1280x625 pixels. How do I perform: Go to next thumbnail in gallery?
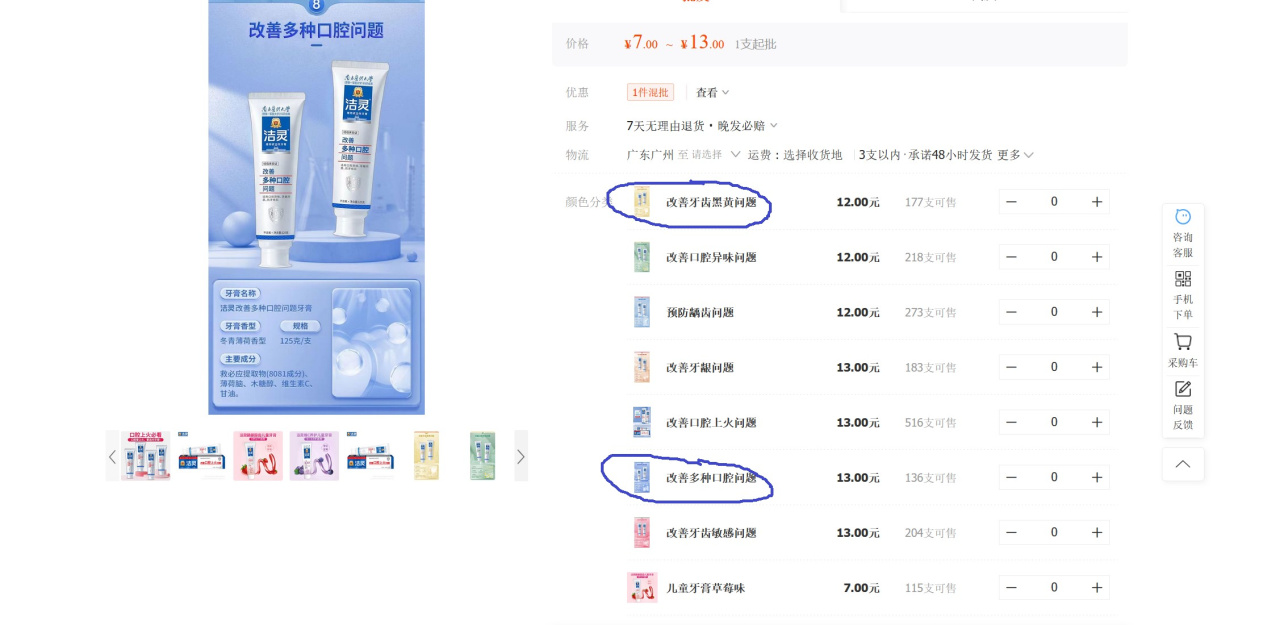521,457
